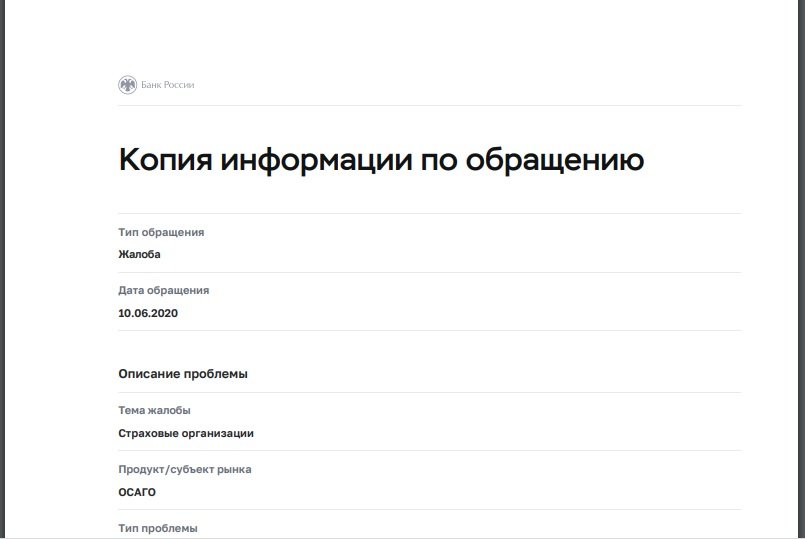Click the 'Страховые организации' value
The height and width of the screenshot is (539, 805).
(x=186, y=433)
